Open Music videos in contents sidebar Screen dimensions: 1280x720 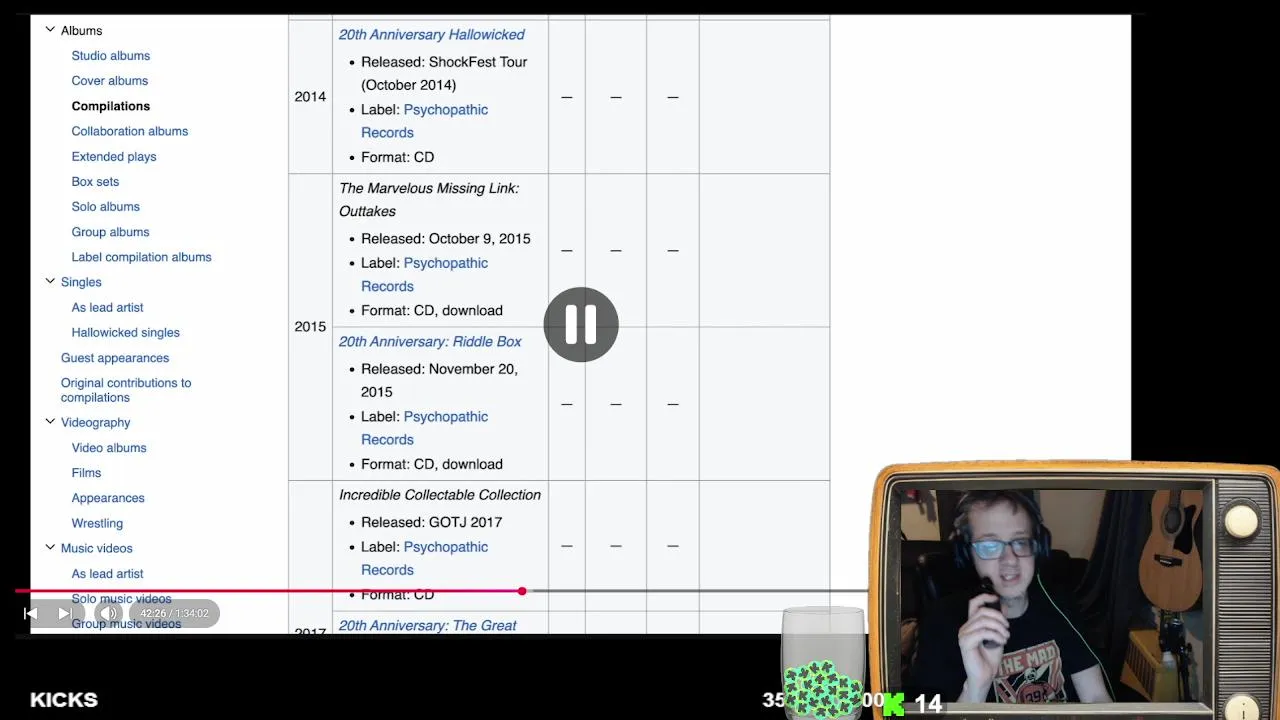[x=97, y=548]
